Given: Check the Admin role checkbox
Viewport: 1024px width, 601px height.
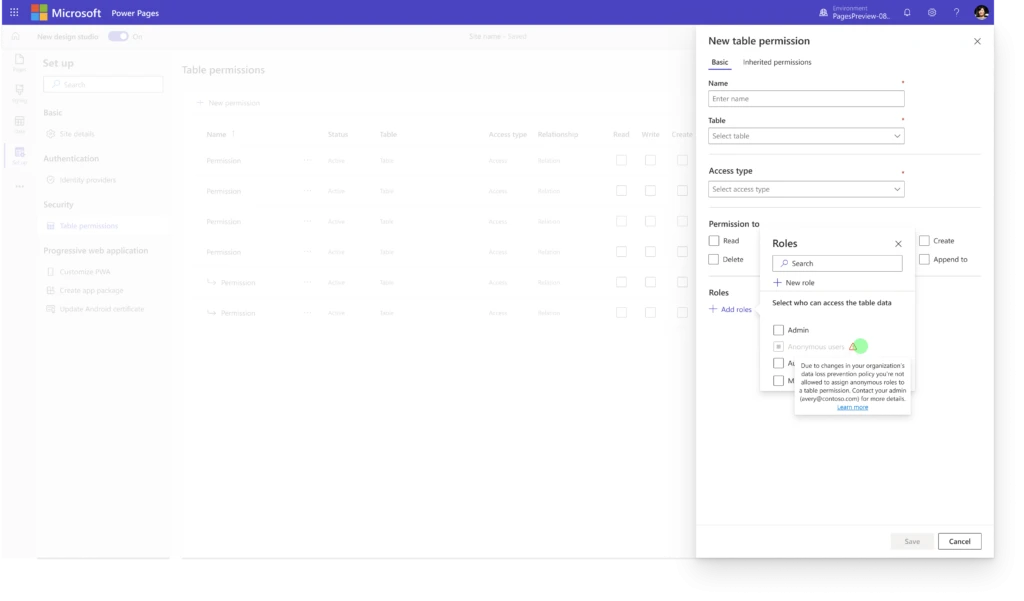Looking at the screenshot, I should [778, 330].
